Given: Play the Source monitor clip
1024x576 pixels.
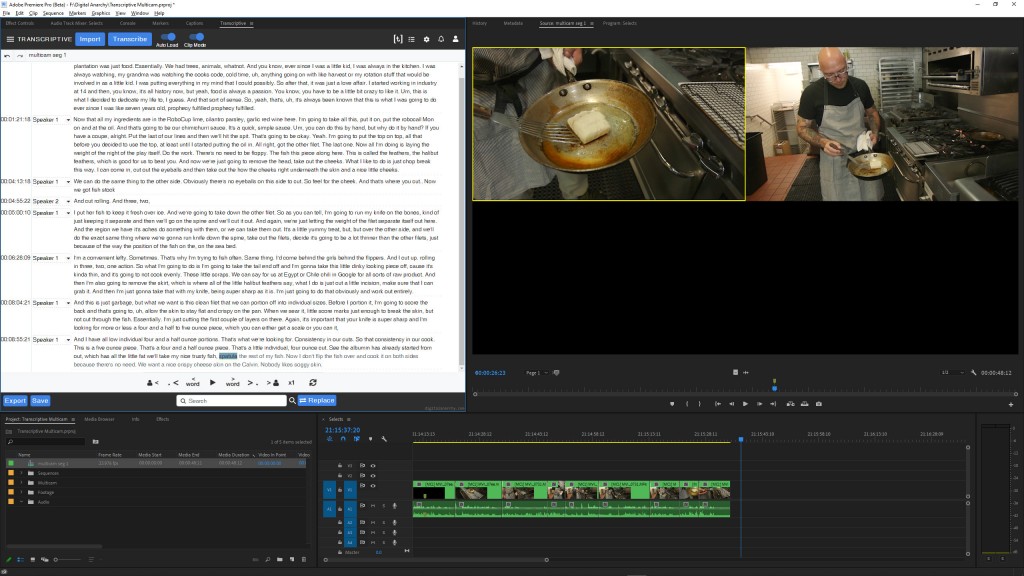Looking at the screenshot, I should coord(745,404).
